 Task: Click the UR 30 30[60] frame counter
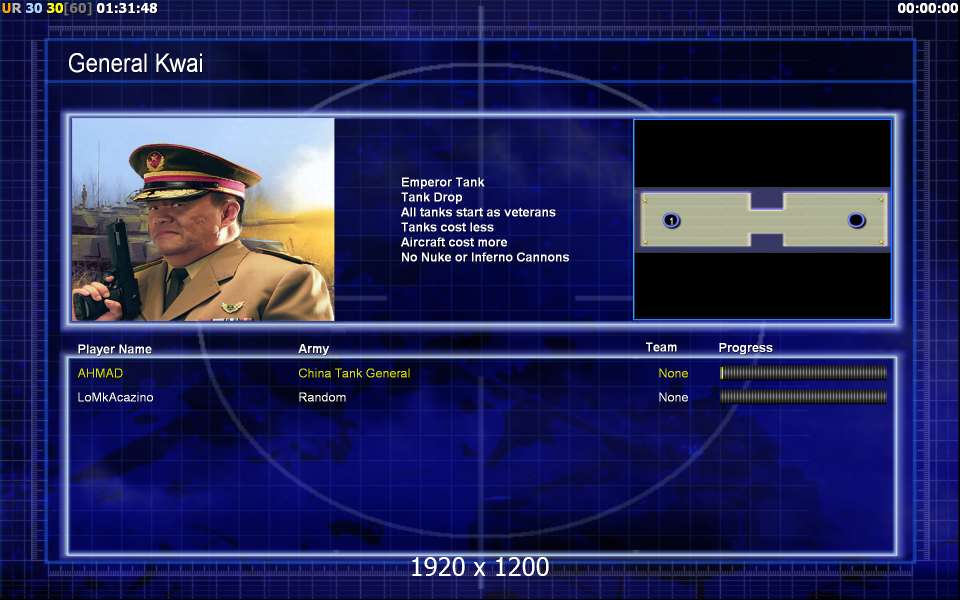[x=47, y=8]
